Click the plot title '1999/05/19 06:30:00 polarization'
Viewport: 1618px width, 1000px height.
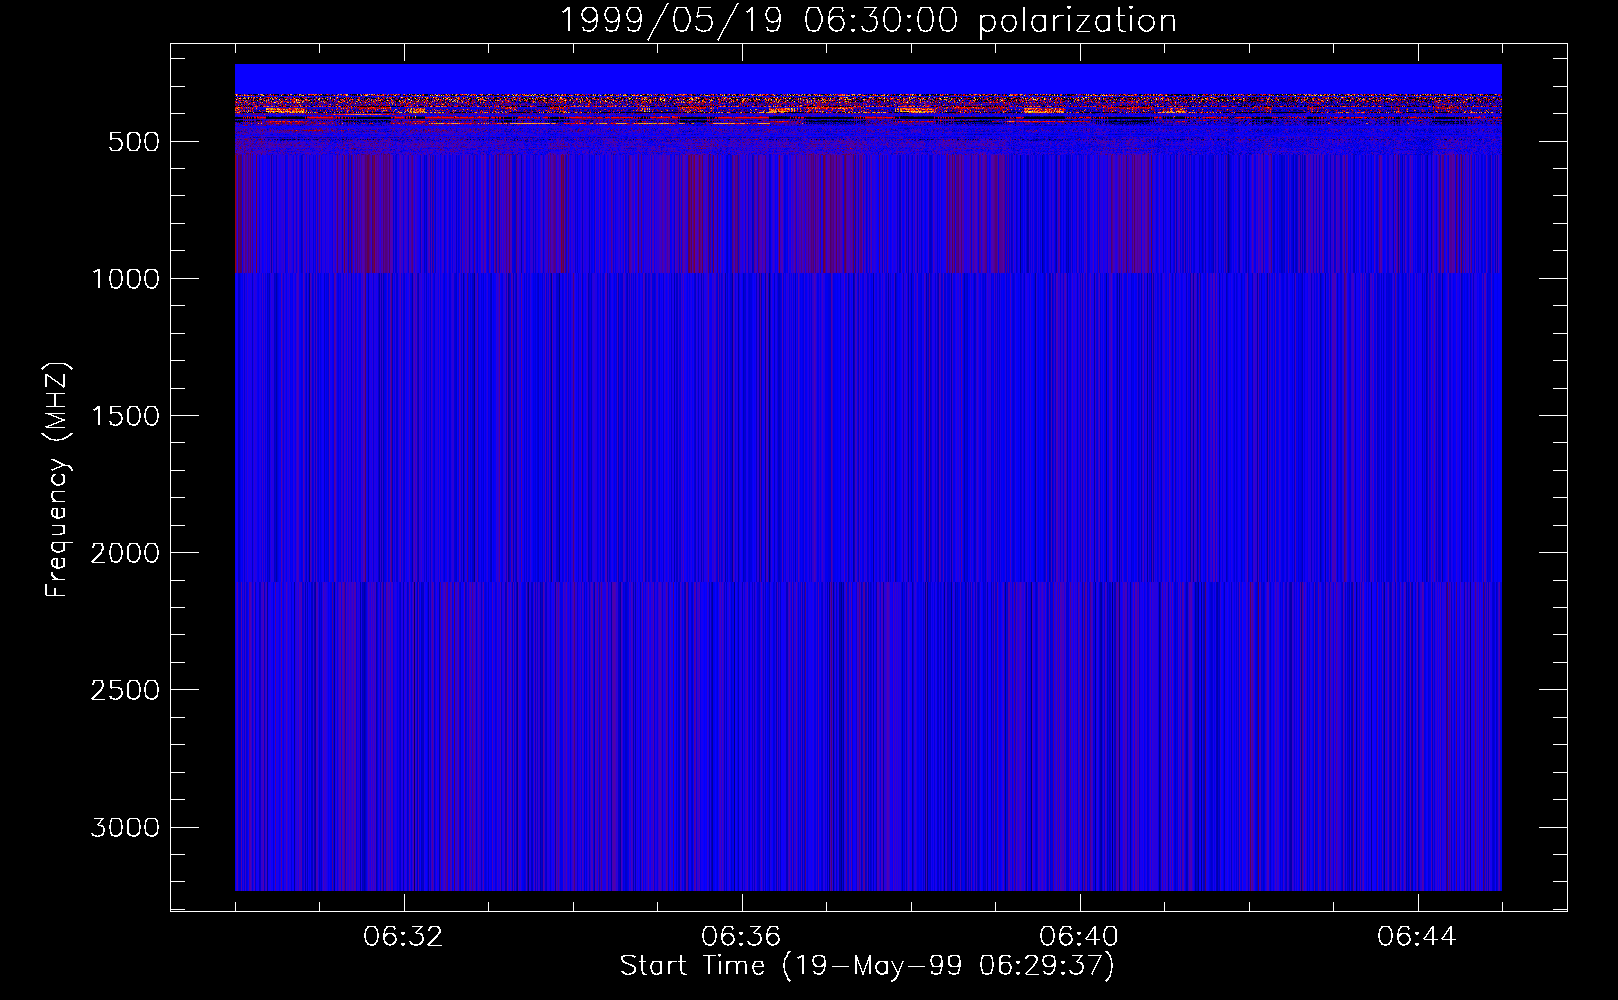867,21
